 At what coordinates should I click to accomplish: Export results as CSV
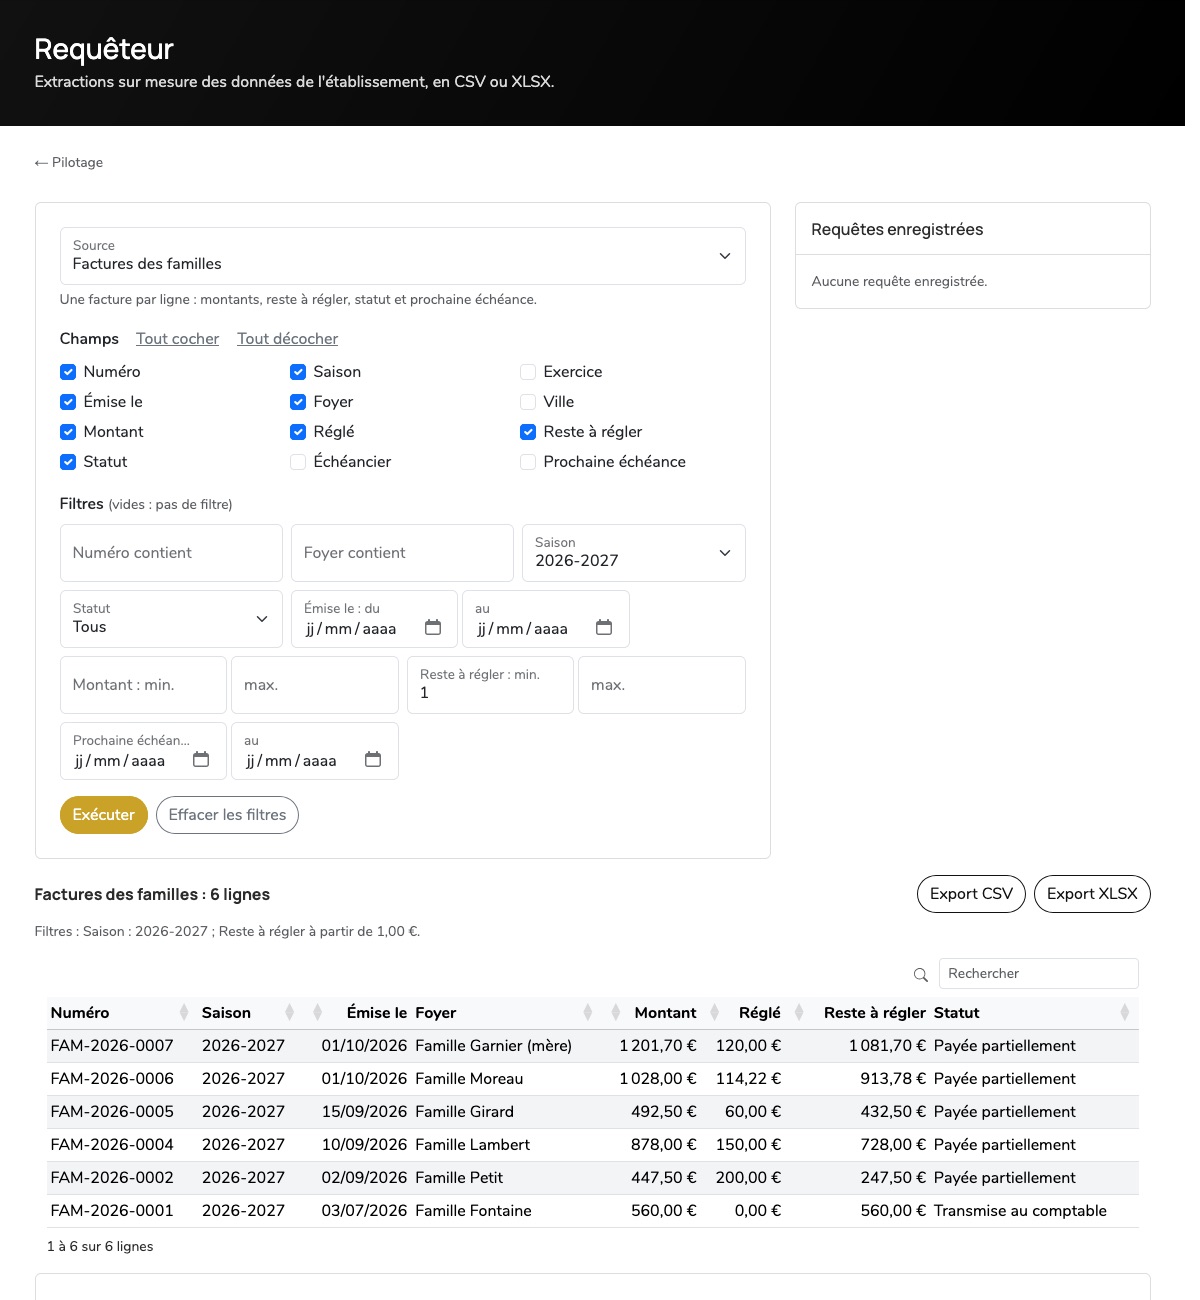(x=971, y=894)
